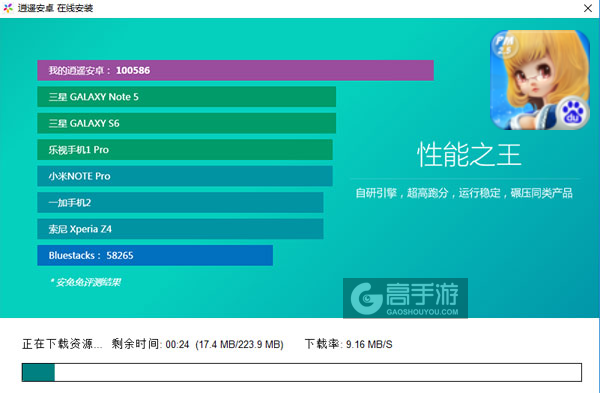Screen dimensions: 600x393
Task: Select the 乐视手机1 Pro bar
Action: [185, 150]
